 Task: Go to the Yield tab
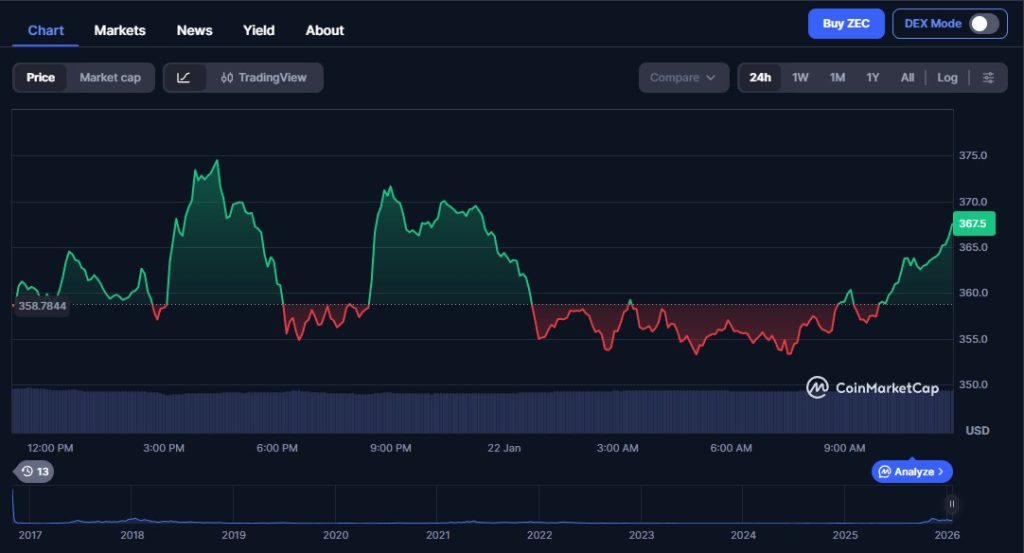259,30
